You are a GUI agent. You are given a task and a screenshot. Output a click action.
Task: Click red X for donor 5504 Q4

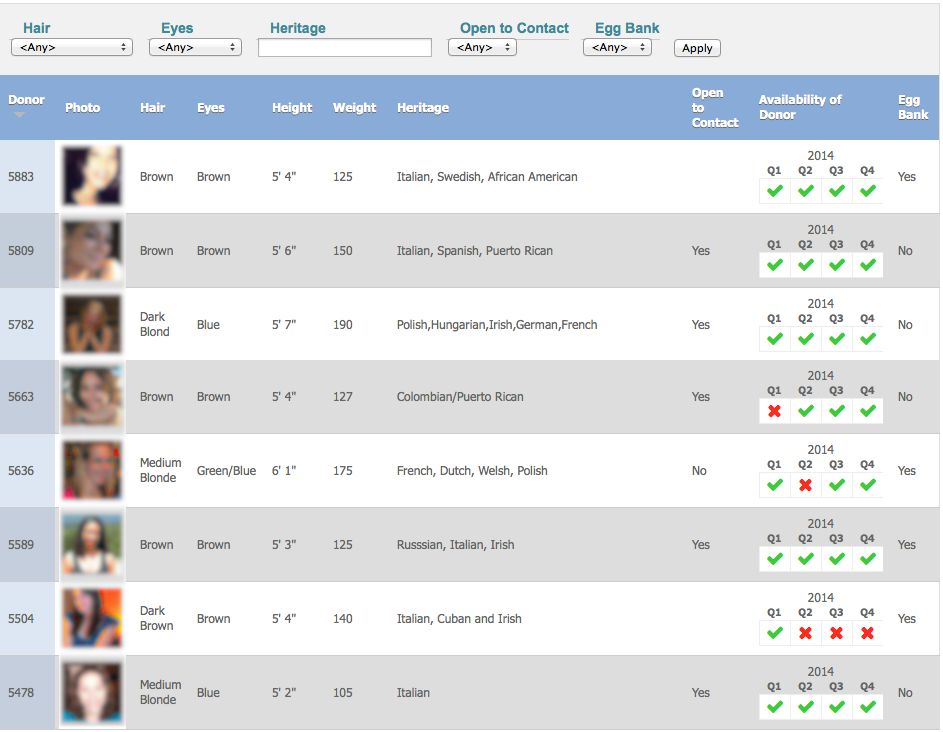coord(867,633)
